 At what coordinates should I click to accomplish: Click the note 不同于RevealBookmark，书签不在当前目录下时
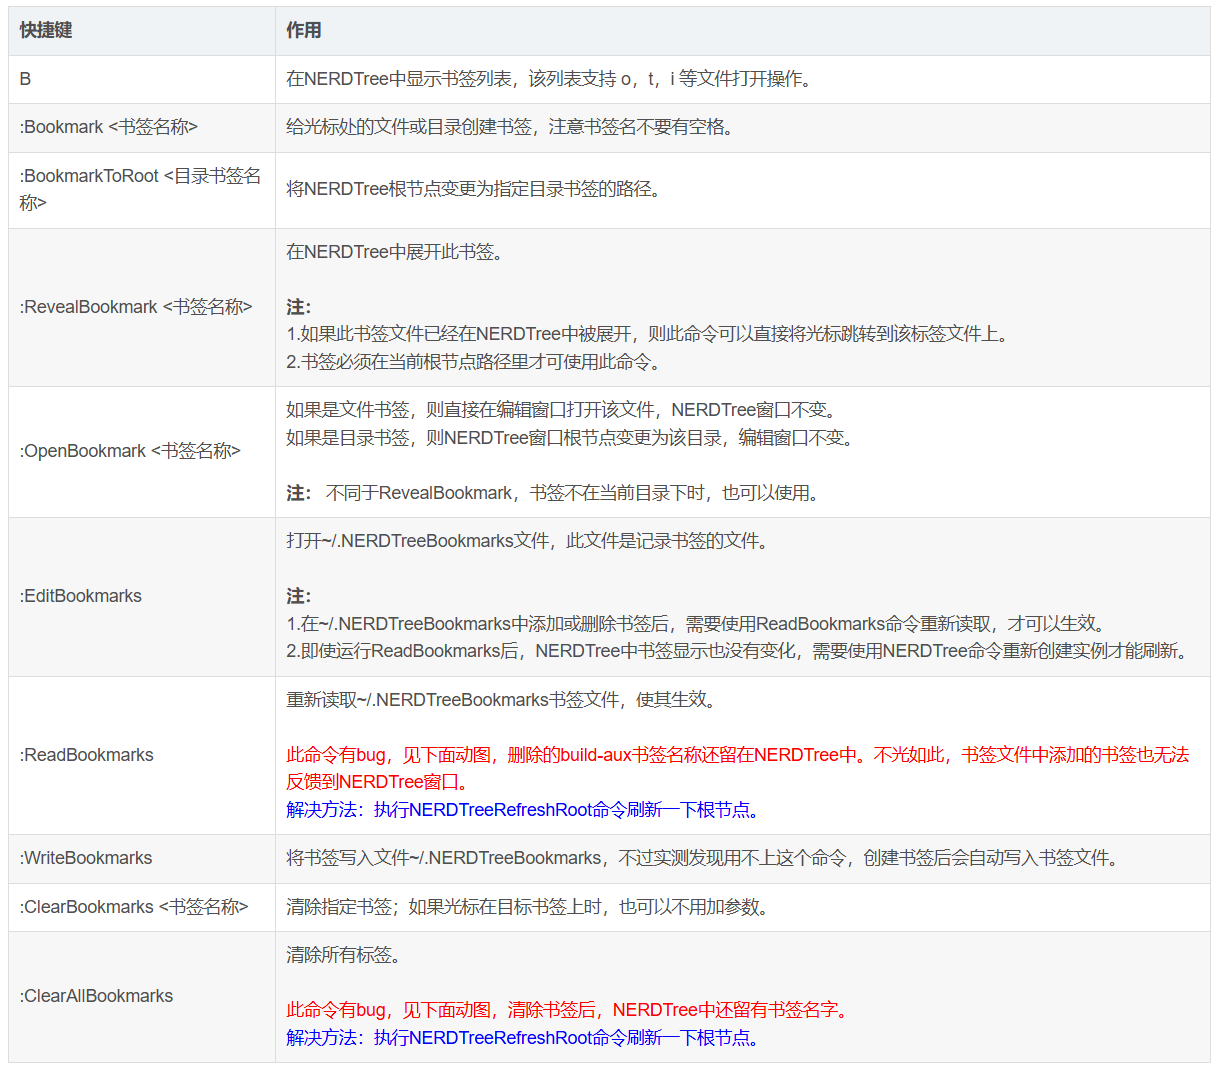pyautogui.click(x=573, y=493)
